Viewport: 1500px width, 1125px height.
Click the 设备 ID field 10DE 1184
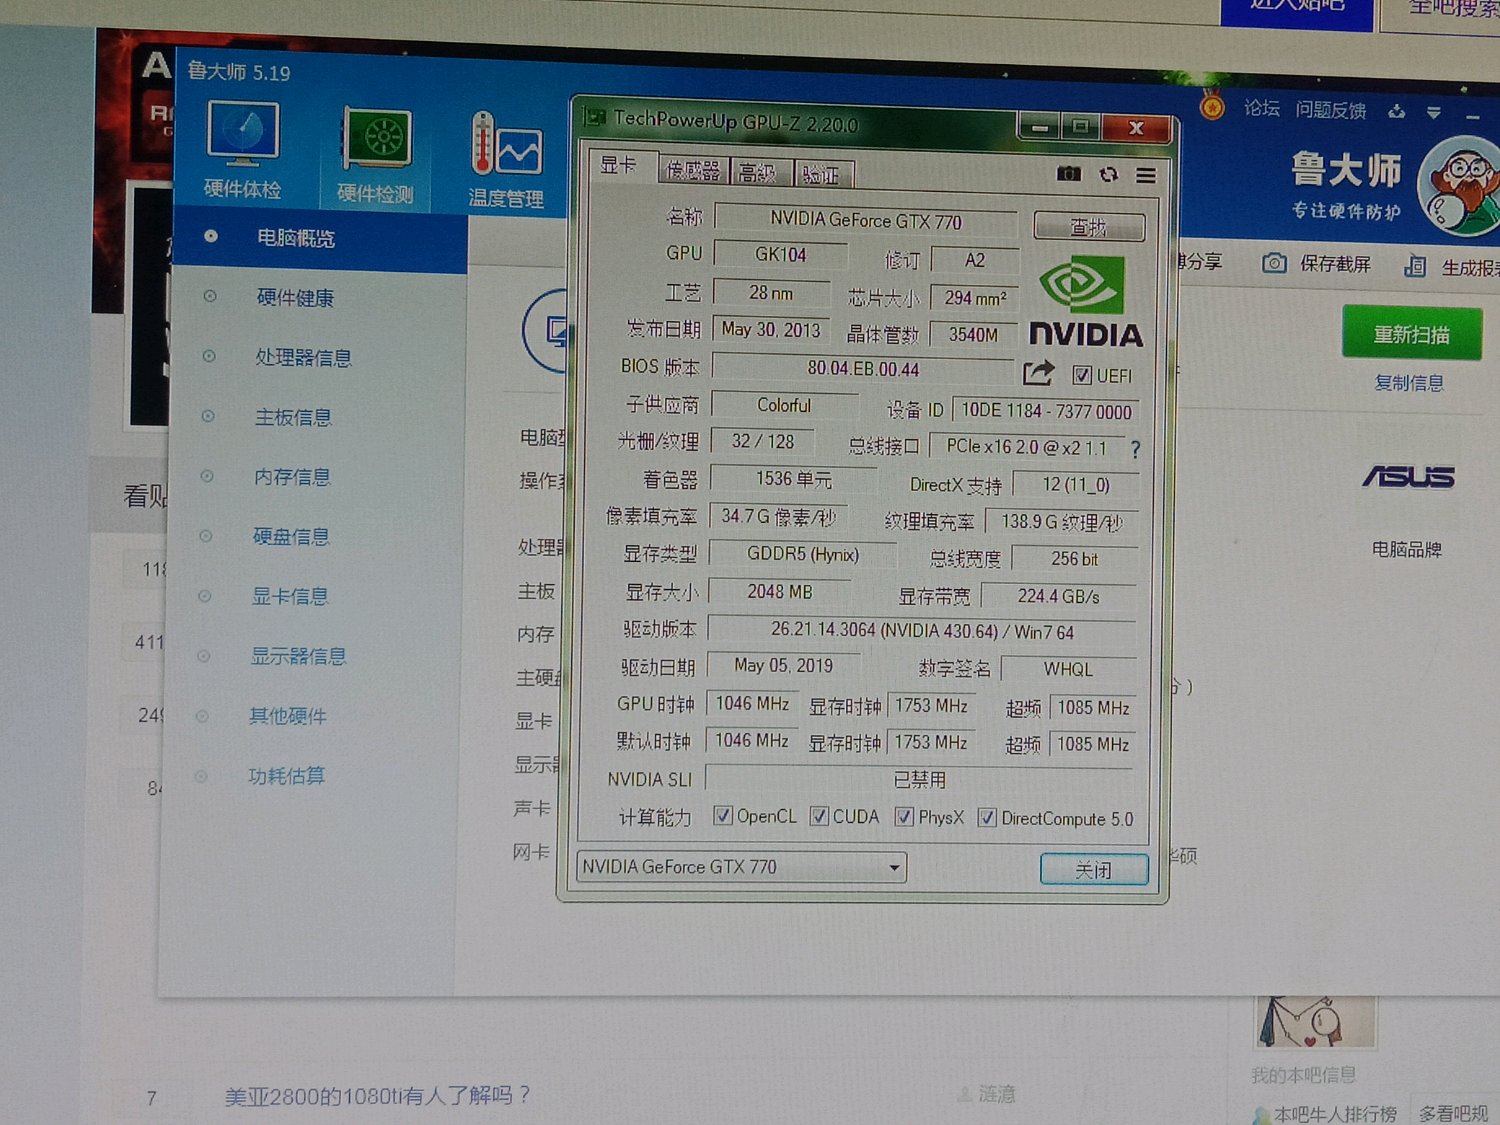tap(1046, 411)
